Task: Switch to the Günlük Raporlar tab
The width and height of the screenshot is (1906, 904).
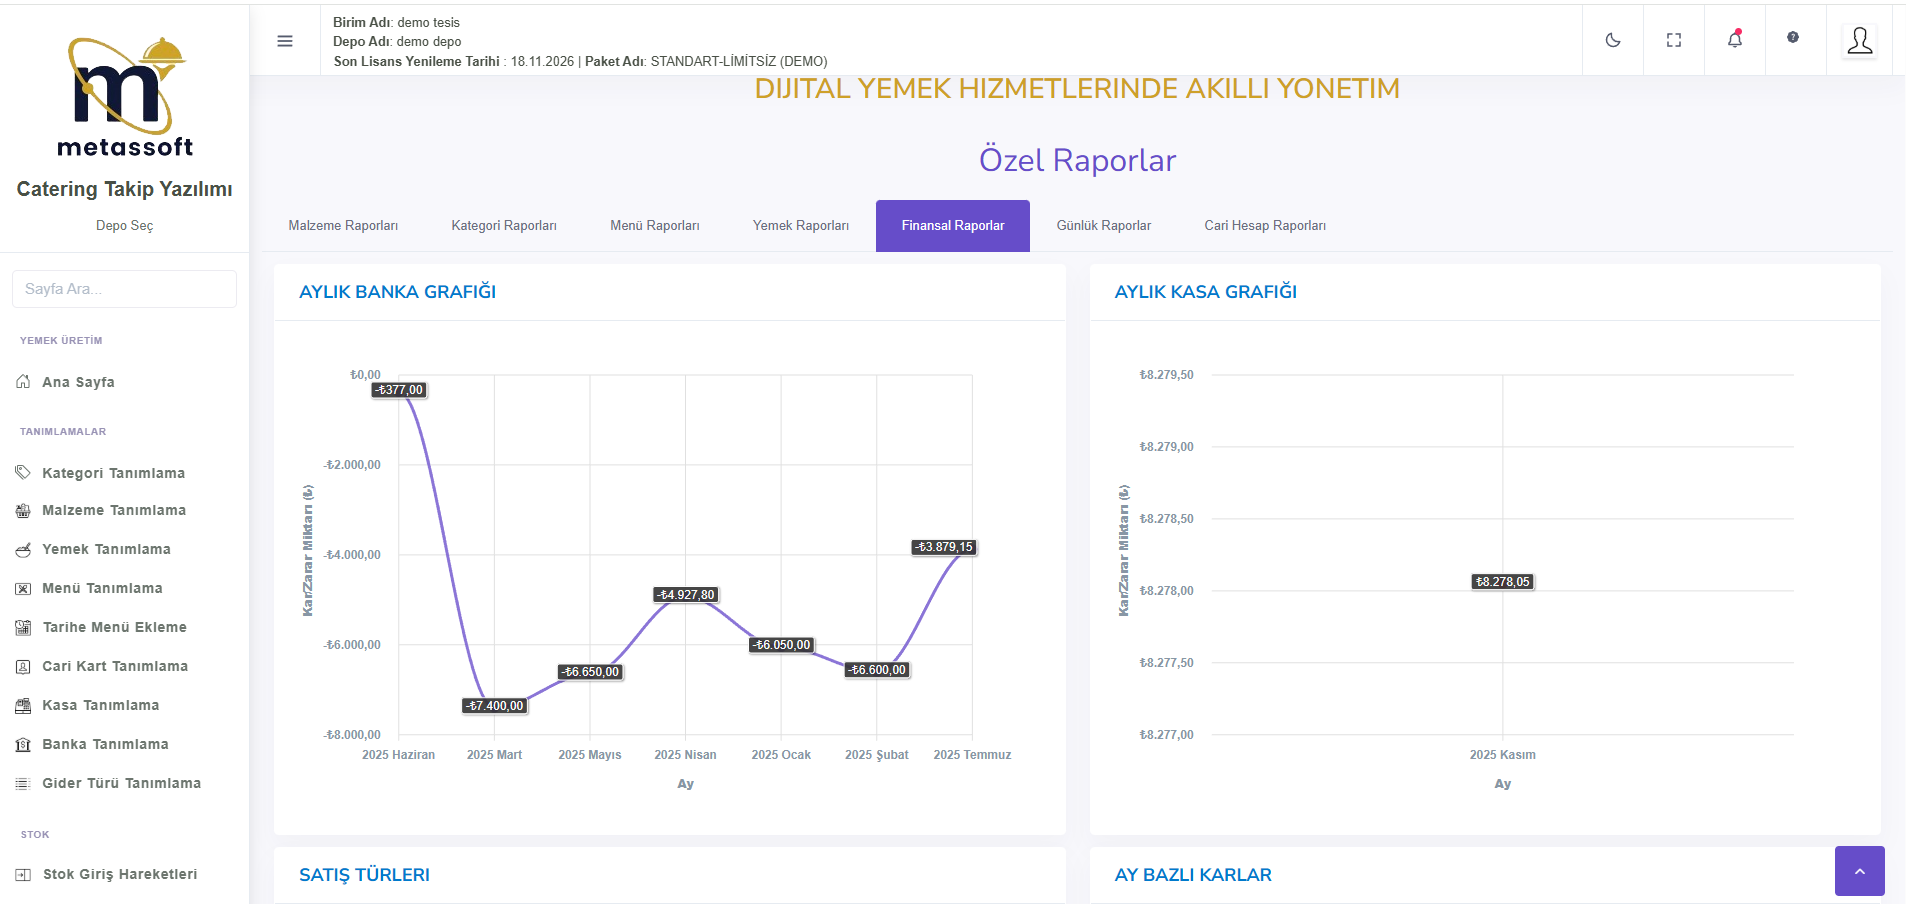Action: [x=1103, y=226]
